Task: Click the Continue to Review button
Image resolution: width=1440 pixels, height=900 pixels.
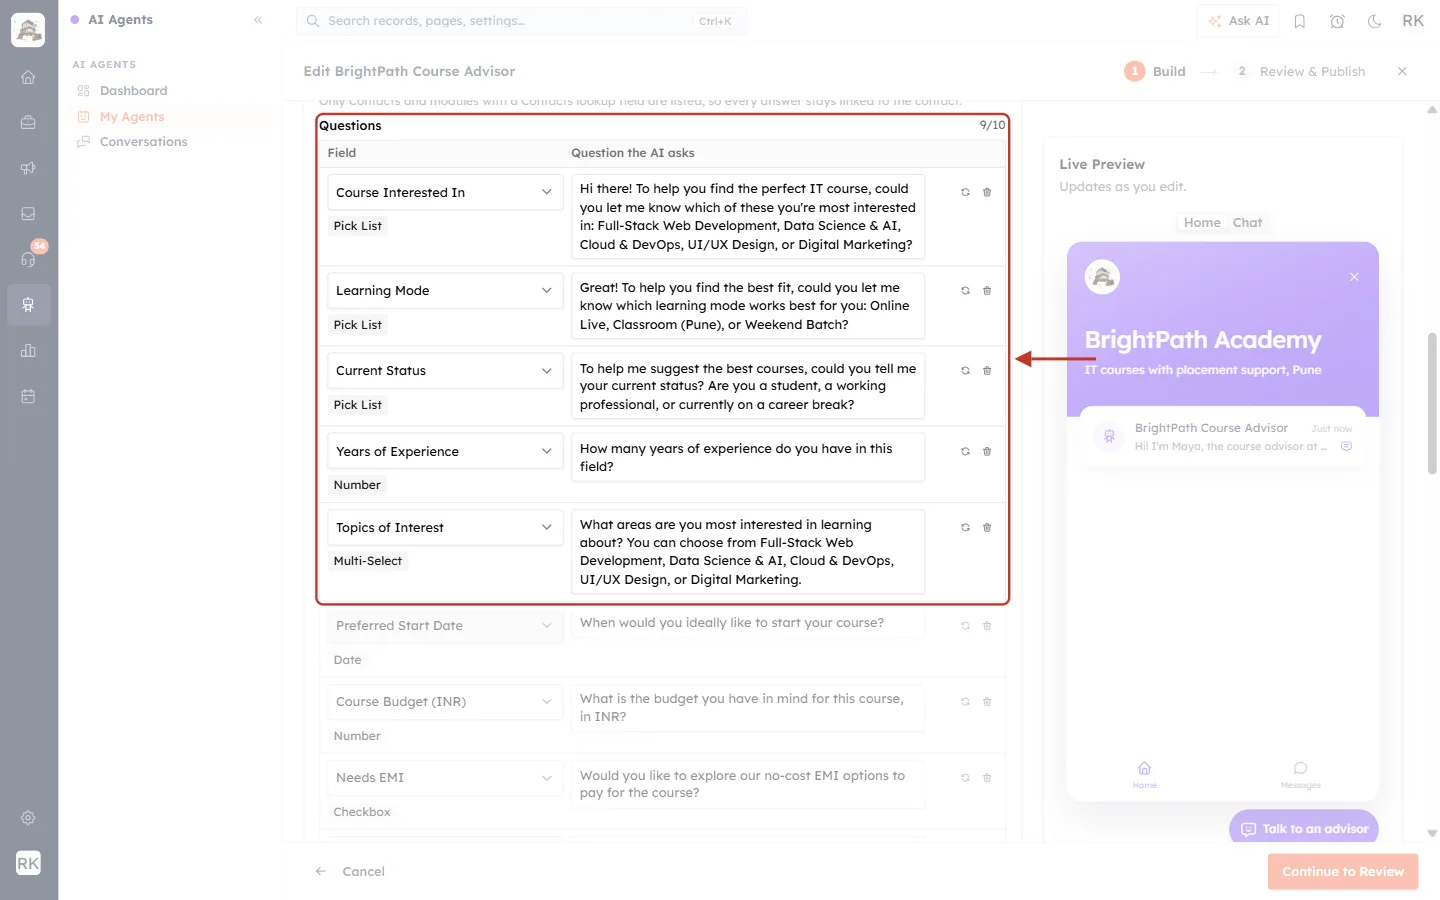Action: (1343, 872)
